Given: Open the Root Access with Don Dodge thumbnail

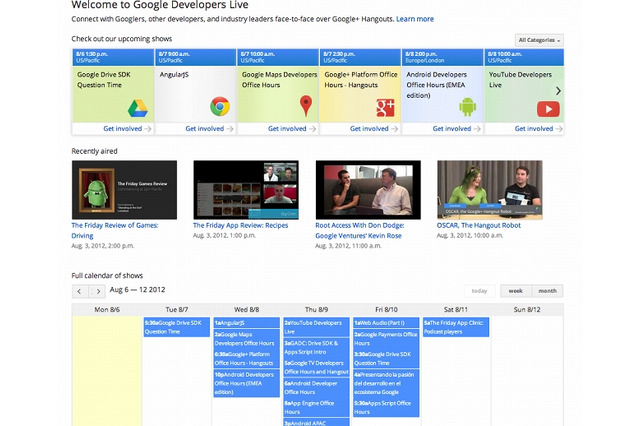Looking at the screenshot, I should tap(368, 190).
